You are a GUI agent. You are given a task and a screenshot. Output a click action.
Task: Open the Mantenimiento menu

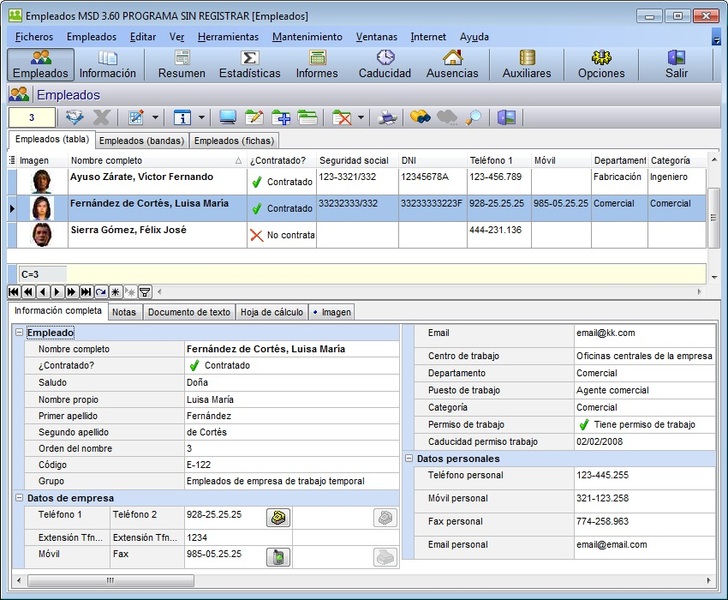click(307, 37)
